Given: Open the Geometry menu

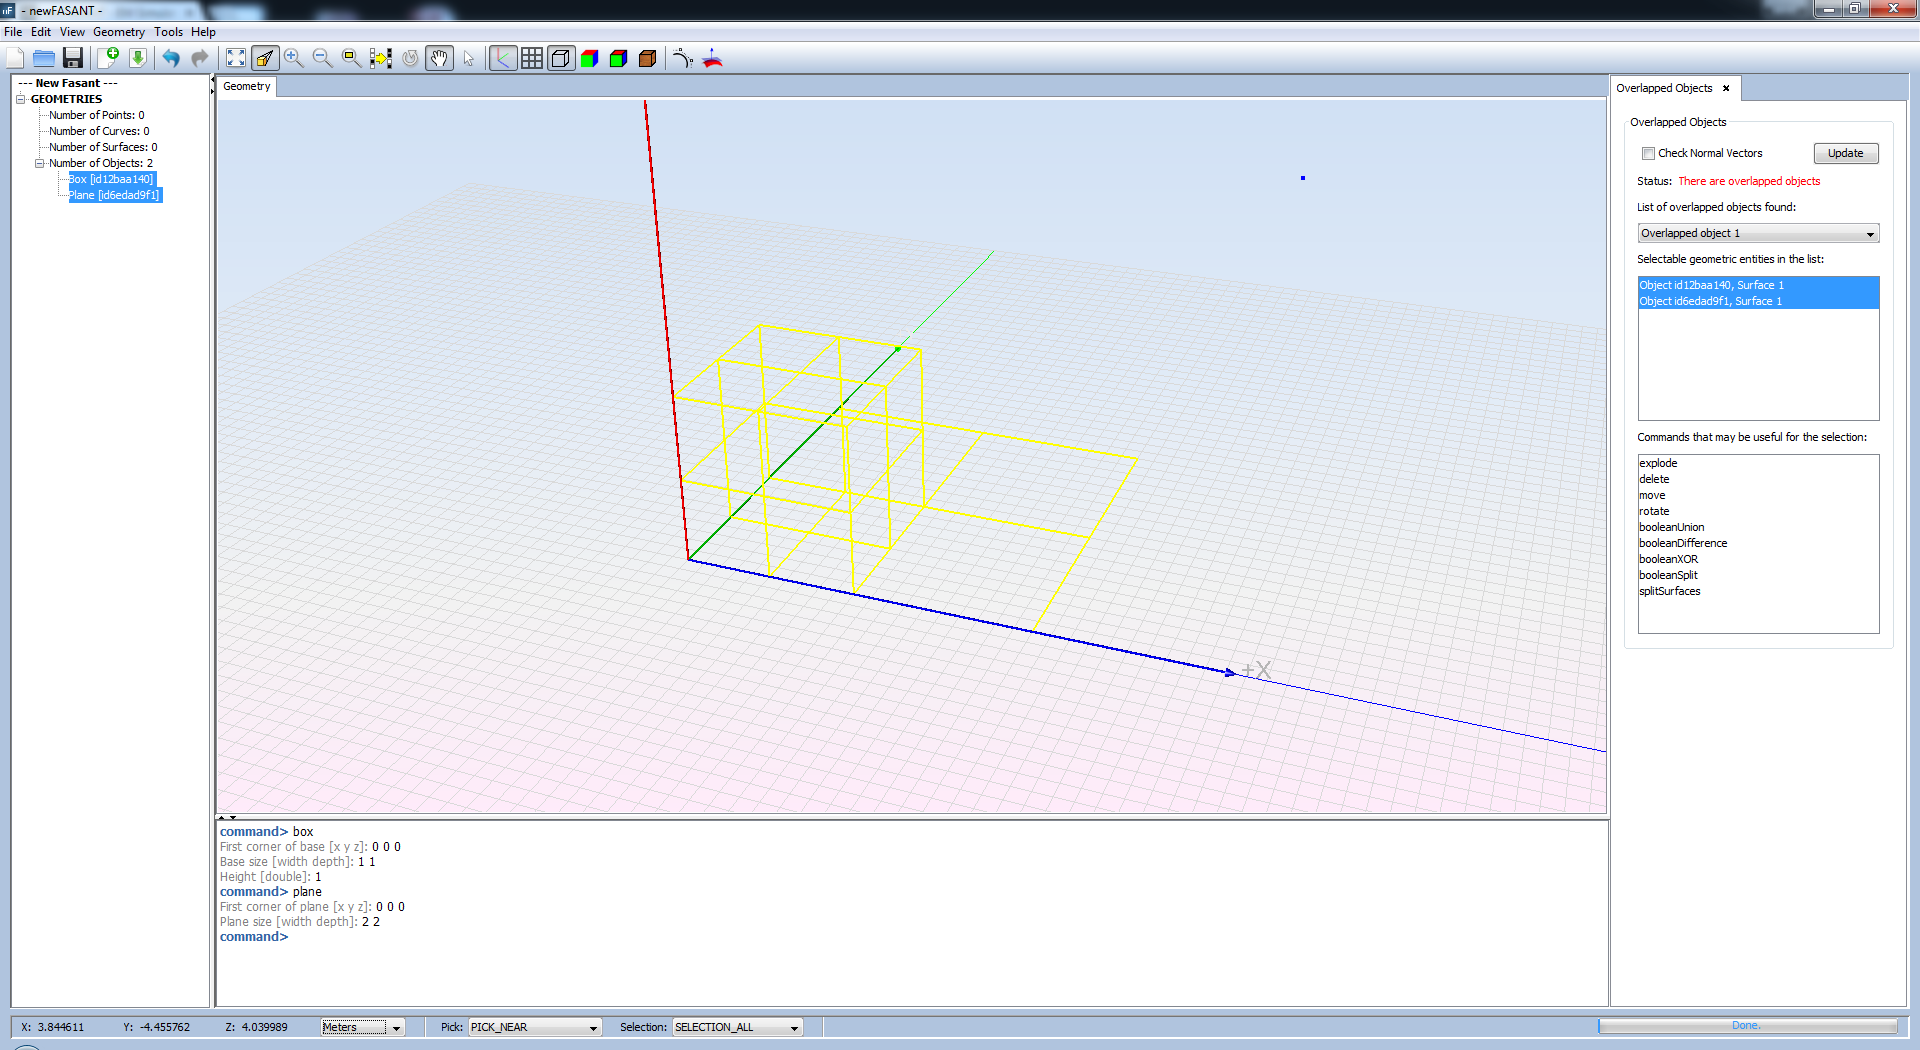Looking at the screenshot, I should 118,32.
